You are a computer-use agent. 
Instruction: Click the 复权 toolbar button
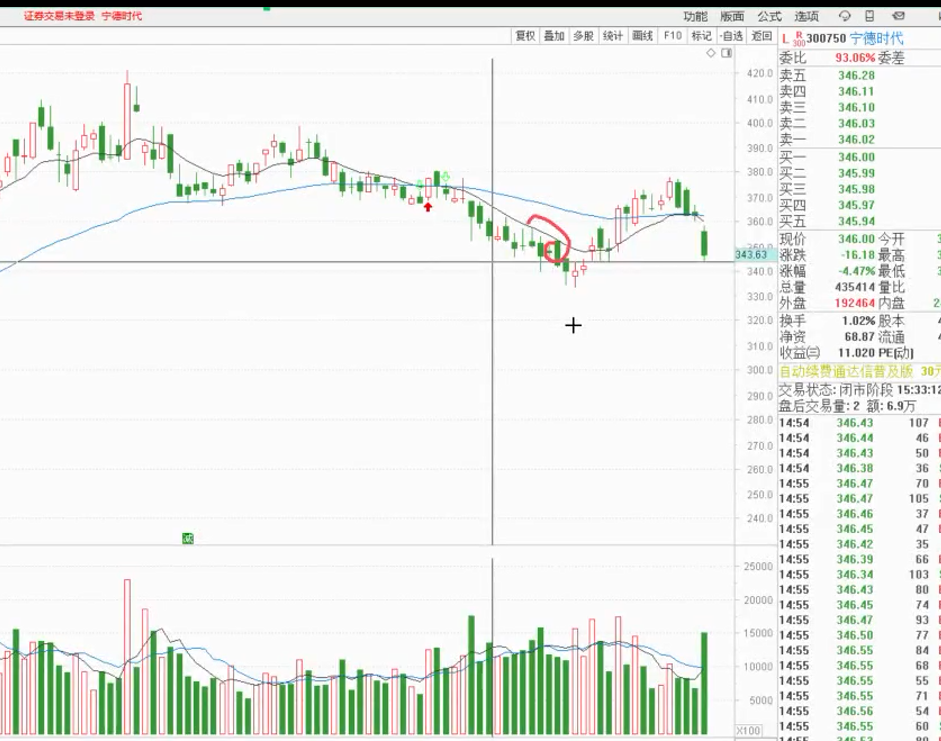(x=525, y=36)
